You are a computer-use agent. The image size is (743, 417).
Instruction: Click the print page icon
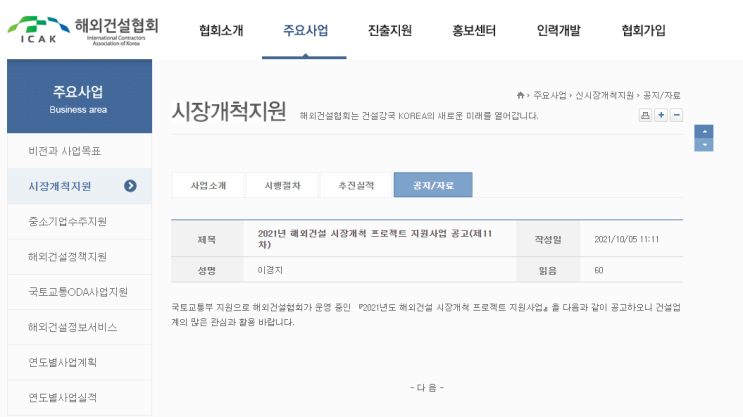(x=645, y=115)
